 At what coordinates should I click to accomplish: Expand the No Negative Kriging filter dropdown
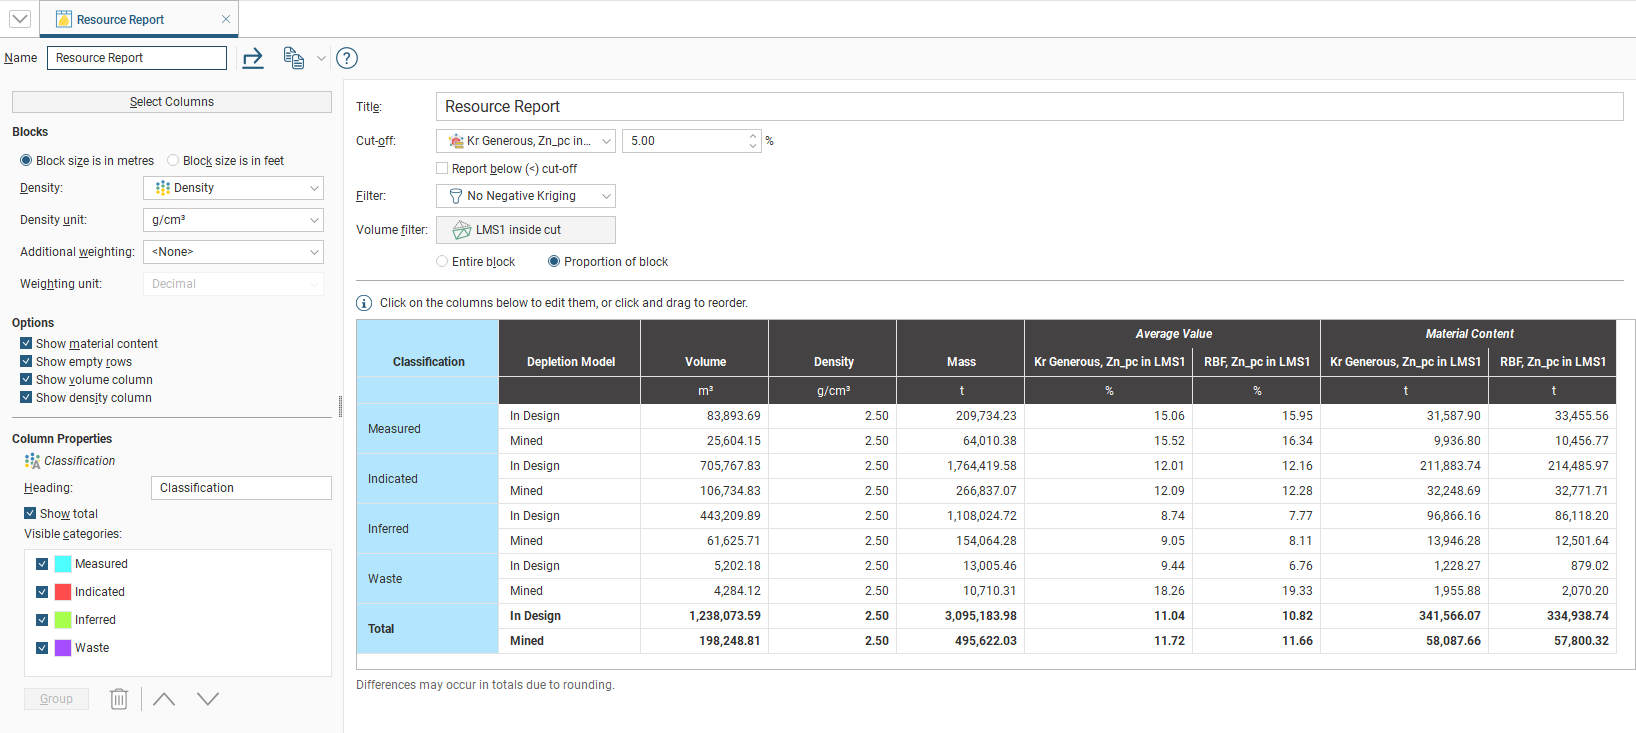pyautogui.click(x=525, y=196)
